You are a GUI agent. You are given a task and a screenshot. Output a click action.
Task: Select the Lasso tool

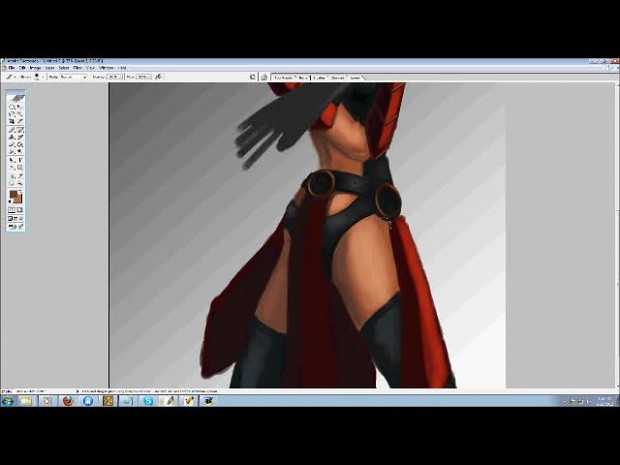[12, 114]
